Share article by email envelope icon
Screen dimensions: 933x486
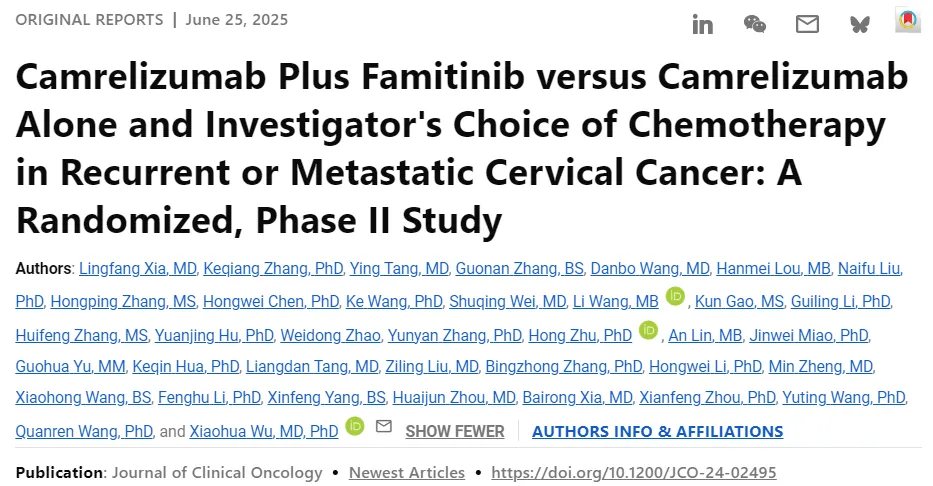(x=807, y=24)
